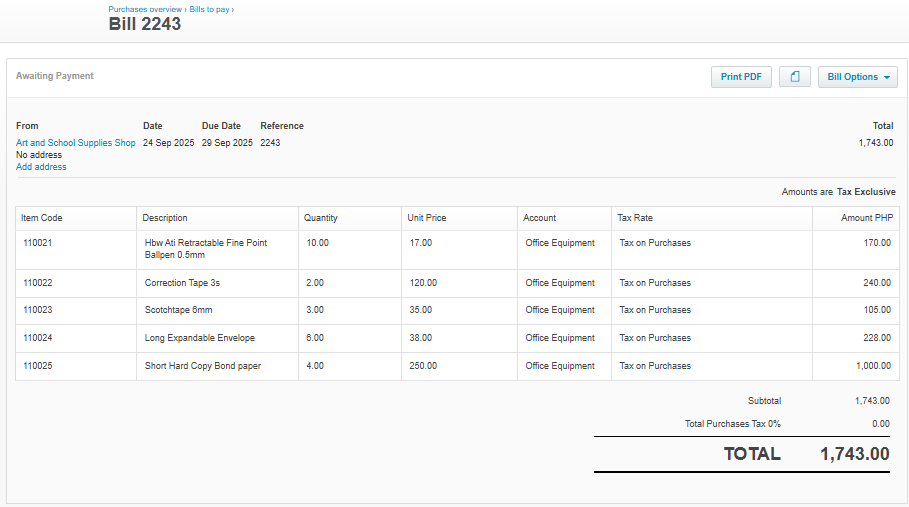Click the copy bill icon button
Image resolution: width=909 pixels, height=507 pixels.
pyautogui.click(x=795, y=77)
